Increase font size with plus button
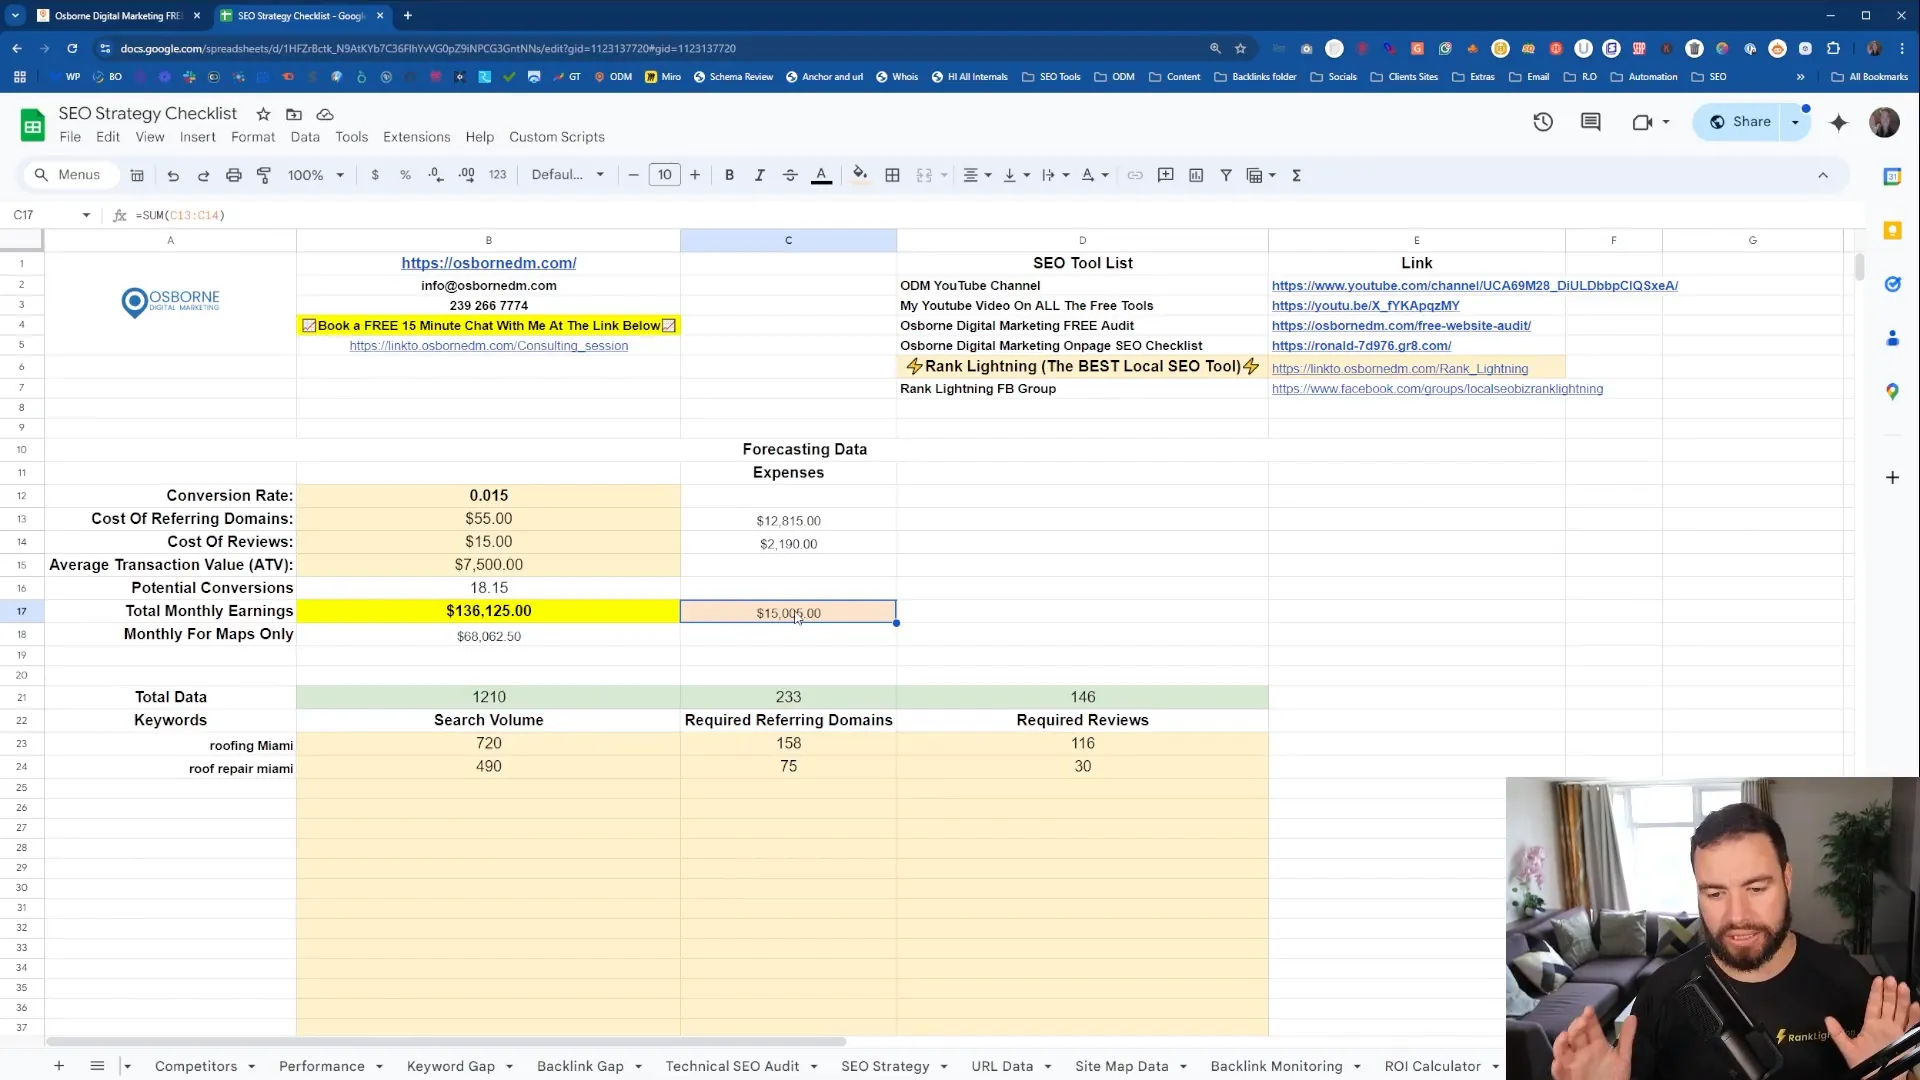The width and height of the screenshot is (1920, 1080). coord(695,175)
